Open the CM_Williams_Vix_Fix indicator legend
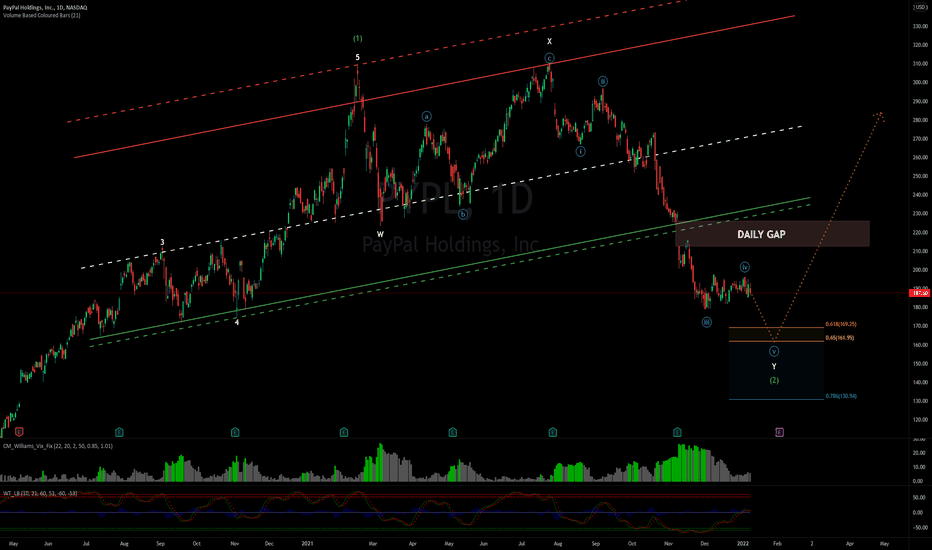932x550 pixels. tap(58, 446)
